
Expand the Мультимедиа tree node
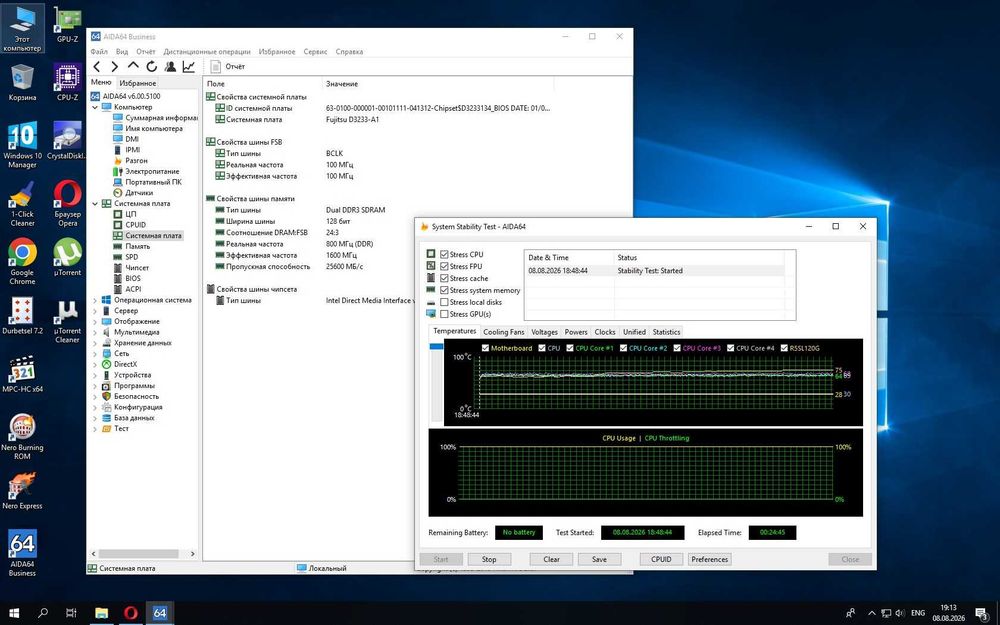point(95,332)
